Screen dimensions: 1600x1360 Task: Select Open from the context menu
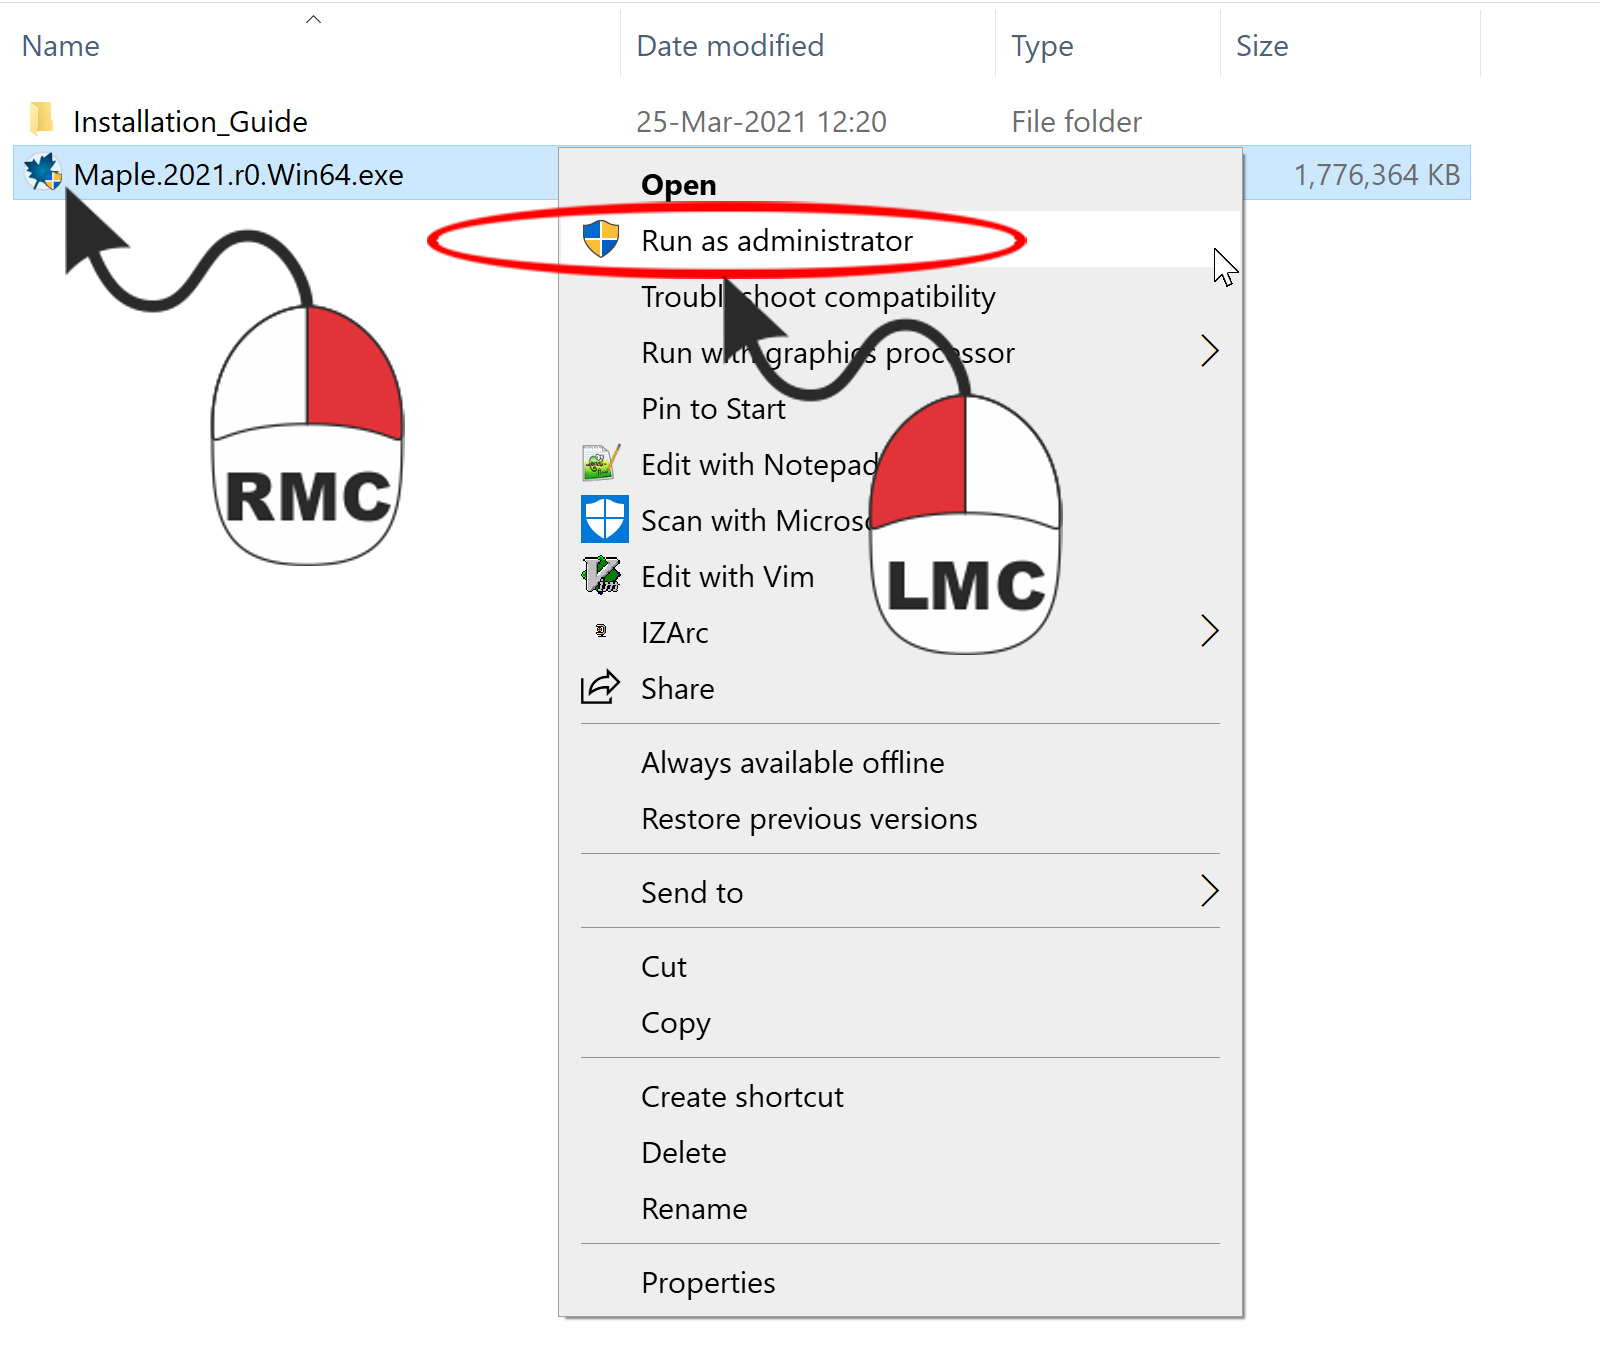click(678, 185)
